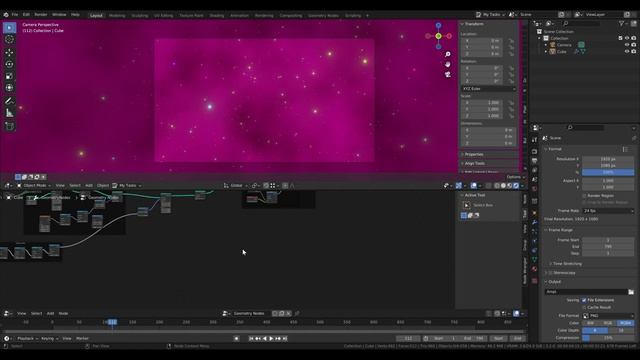Toggle the camera view icon
Viewport: 640px width, 360px height.
[x=448, y=74]
